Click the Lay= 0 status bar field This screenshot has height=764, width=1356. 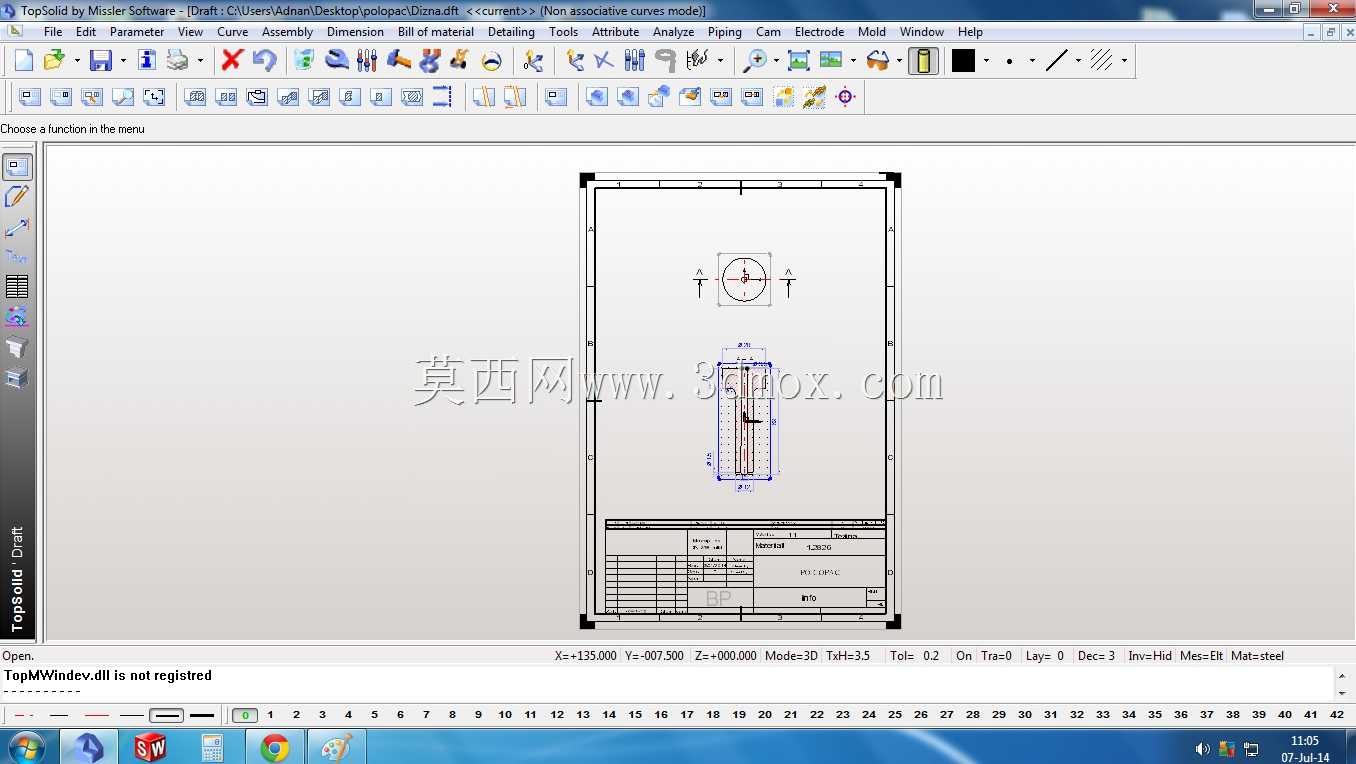[1045, 656]
